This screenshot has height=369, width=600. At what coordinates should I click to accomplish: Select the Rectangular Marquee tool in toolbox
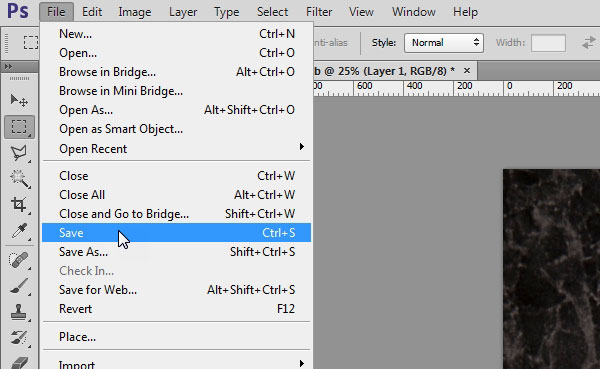[x=19, y=127]
